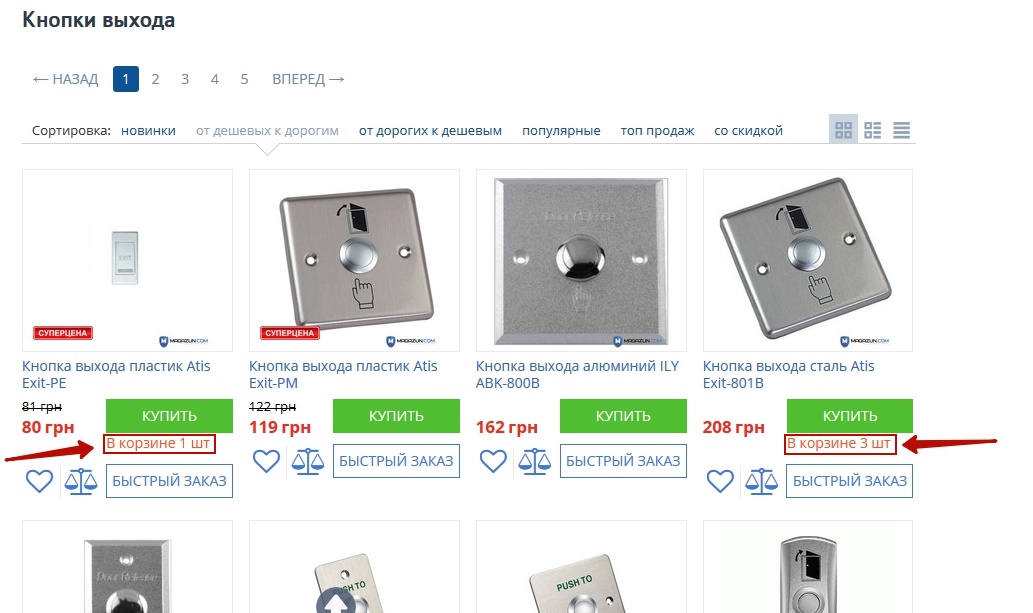
Task: Add Atis Exit-PE to wishlist heart
Action: [40, 481]
